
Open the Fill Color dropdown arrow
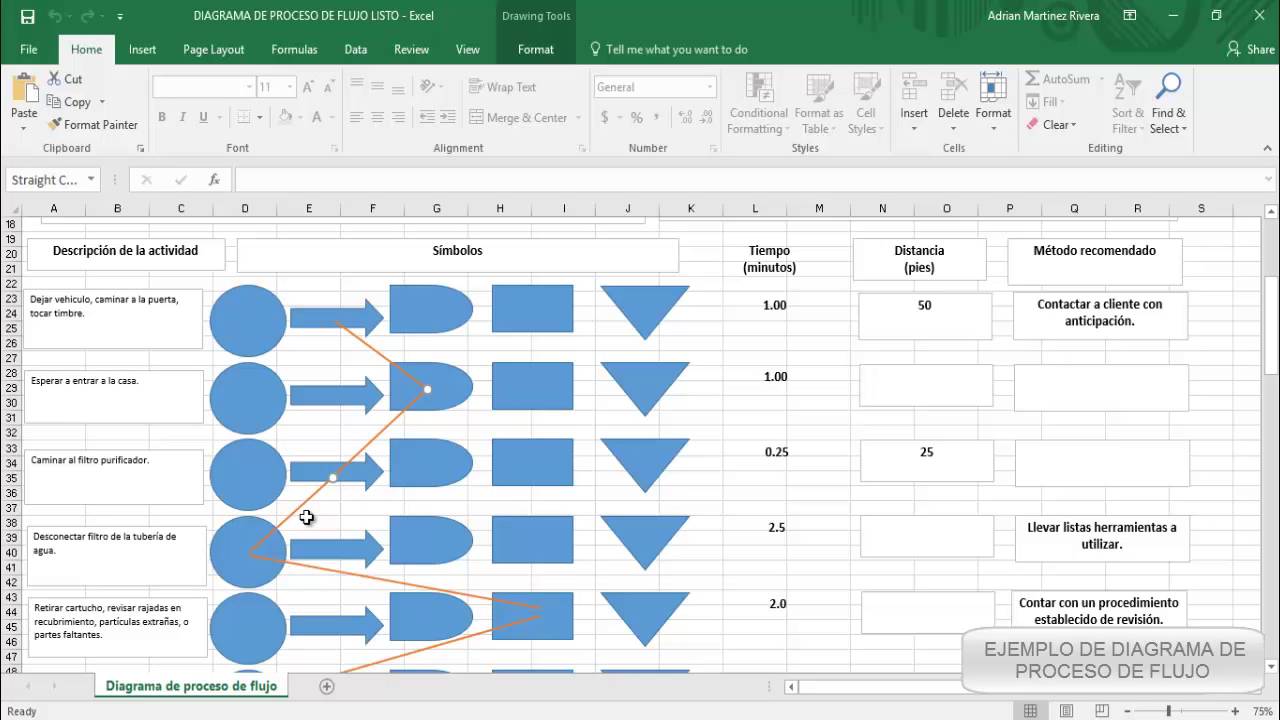(x=300, y=117)
